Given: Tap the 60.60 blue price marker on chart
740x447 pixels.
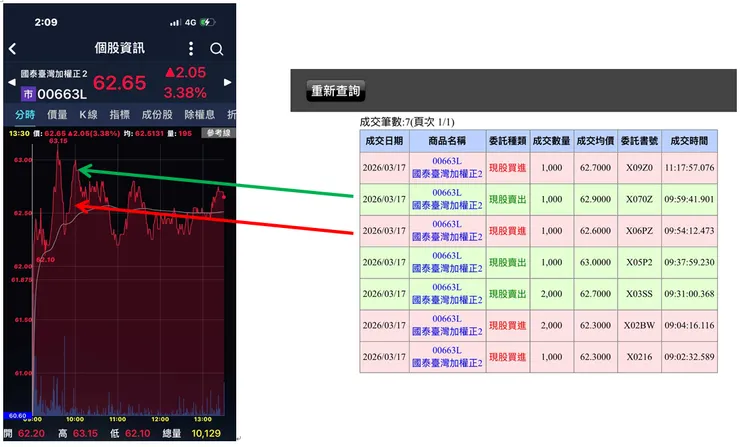Looking at the screenshot, I should (x=17, y=416).
